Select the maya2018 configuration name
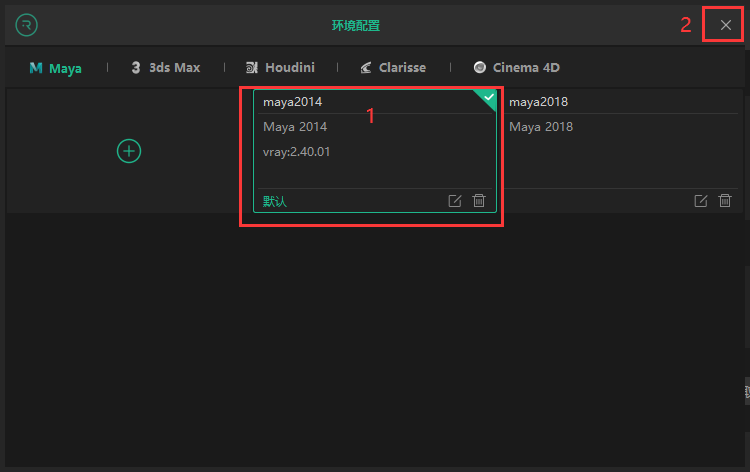Screen dimensions: 750x472 (538, 102)
